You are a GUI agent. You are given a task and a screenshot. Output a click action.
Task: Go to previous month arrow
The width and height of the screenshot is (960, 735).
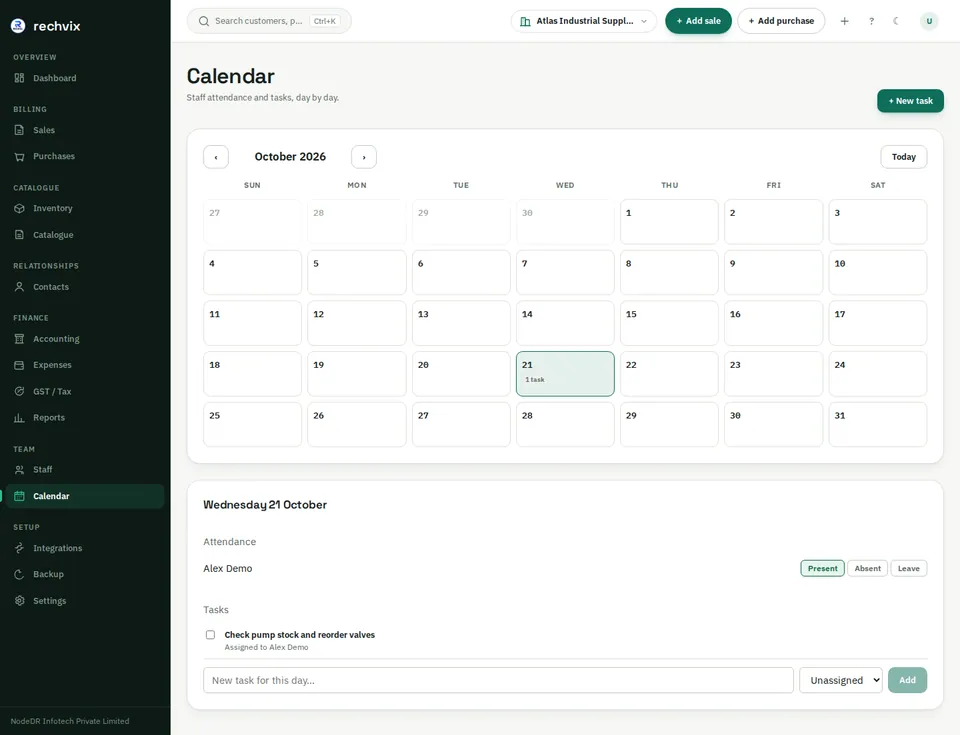coord(216,157)
